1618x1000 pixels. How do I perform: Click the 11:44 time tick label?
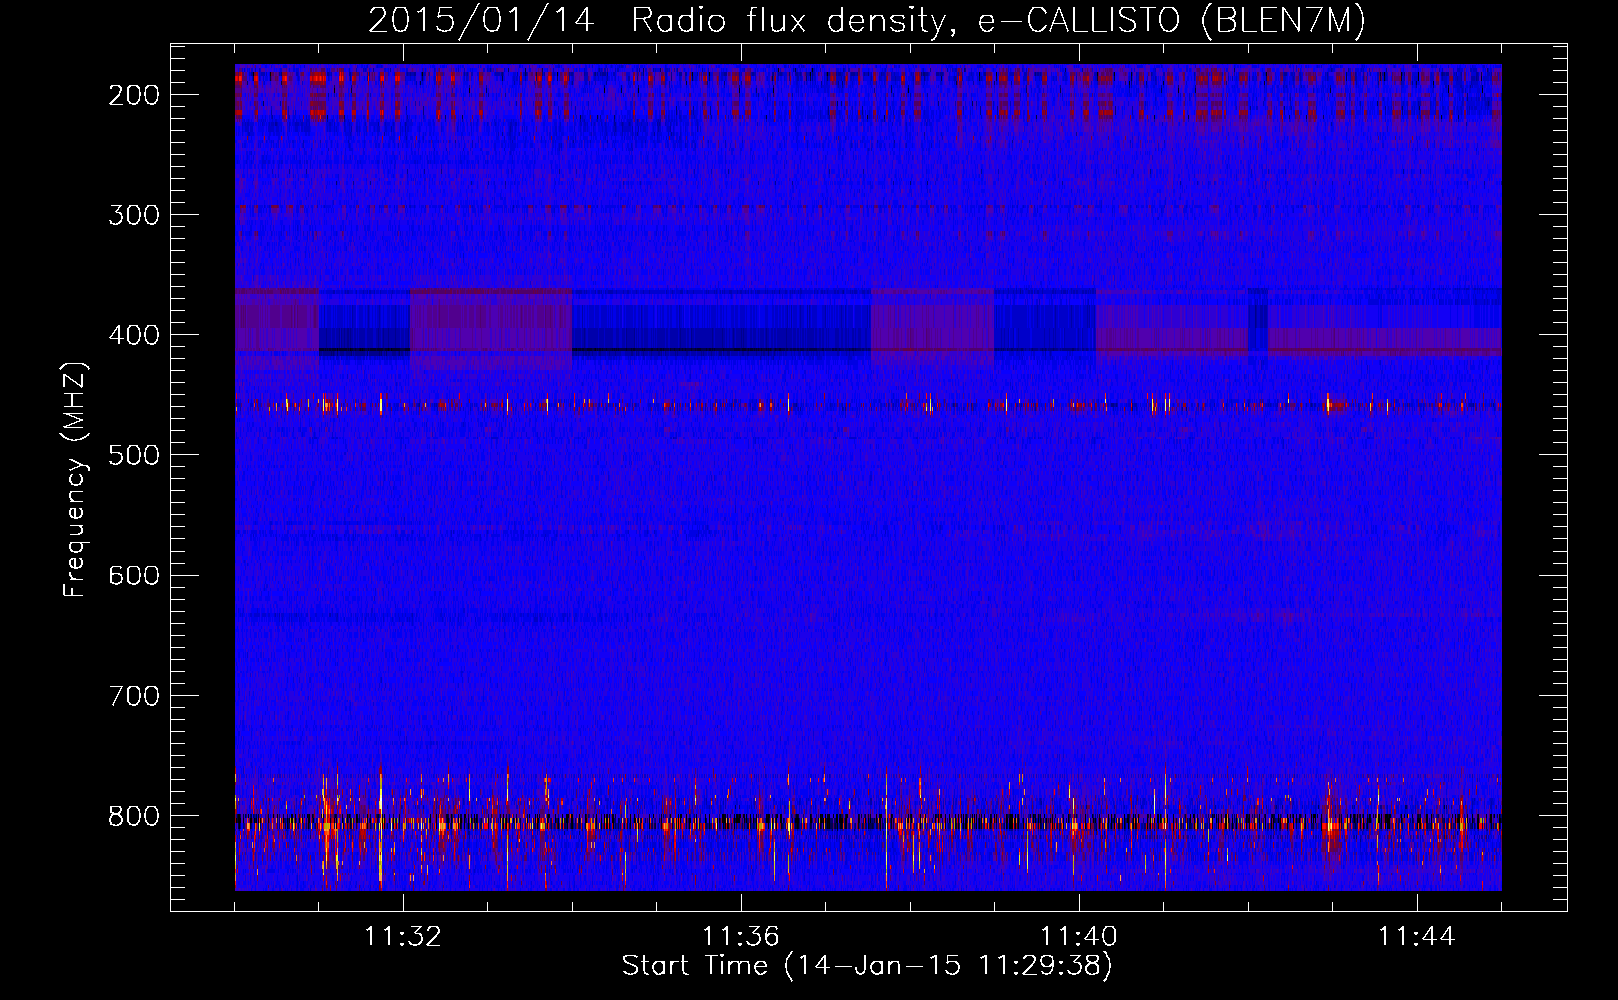pos(1417,937)
